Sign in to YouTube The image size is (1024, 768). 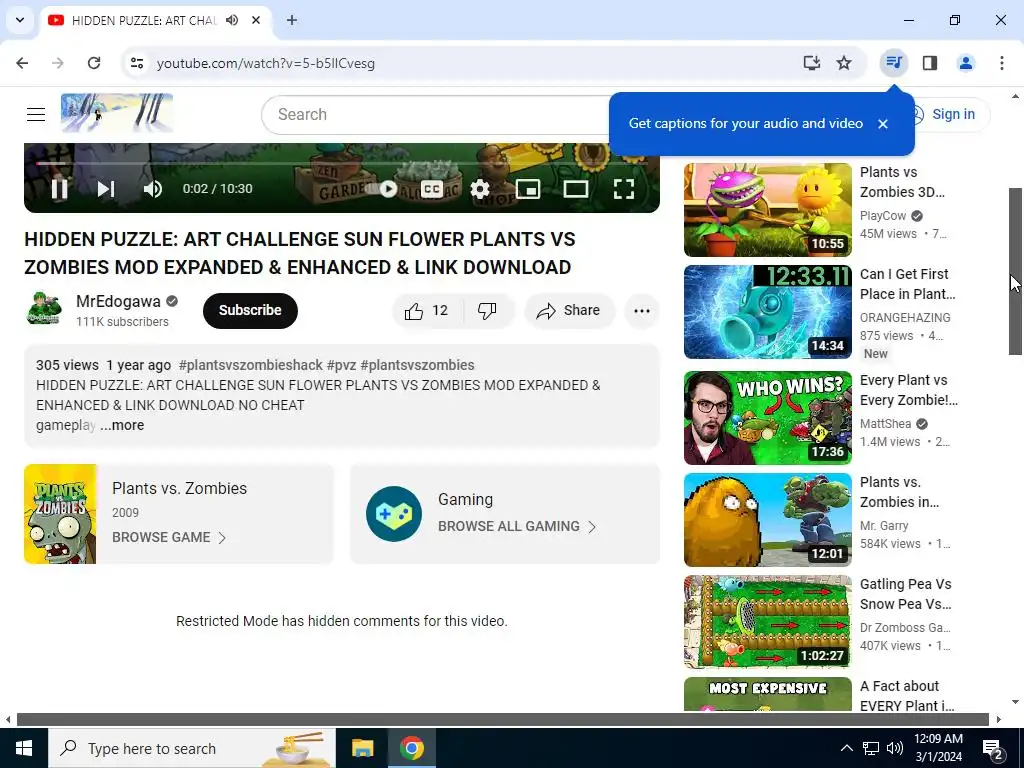coord(952,115)
